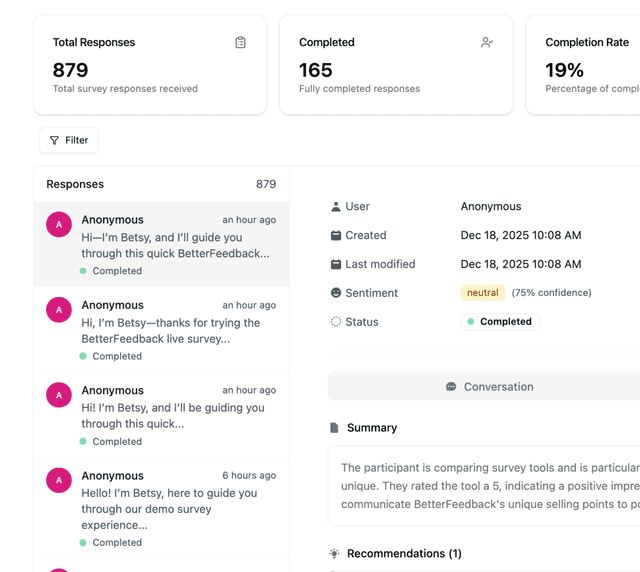Screen dimensions: 640x572
Task: Click the lightbulb icon beside Recommendations
Action: point(334,554)
